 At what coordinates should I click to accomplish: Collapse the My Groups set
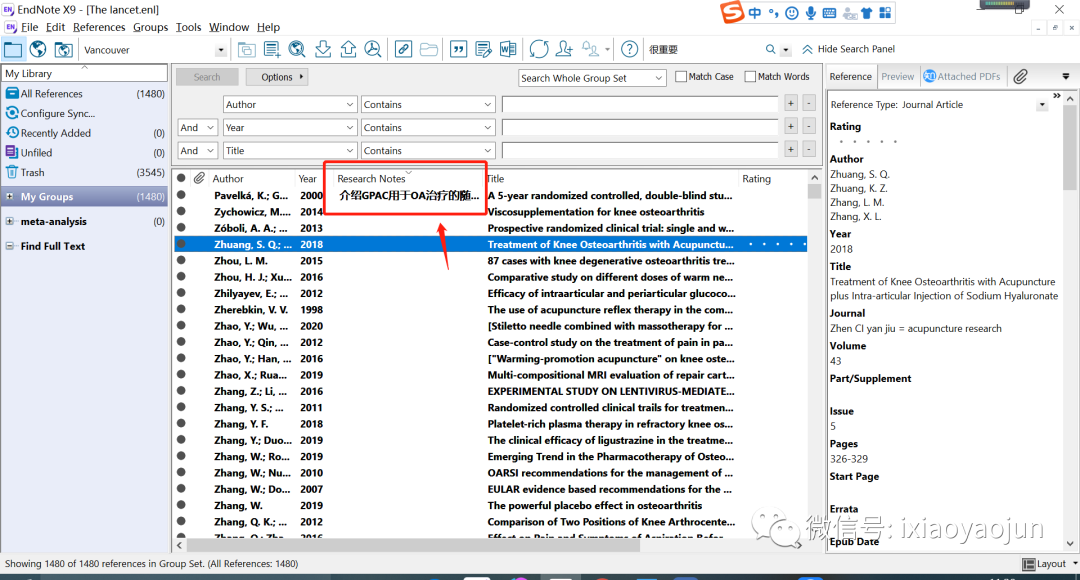point(10,196)
